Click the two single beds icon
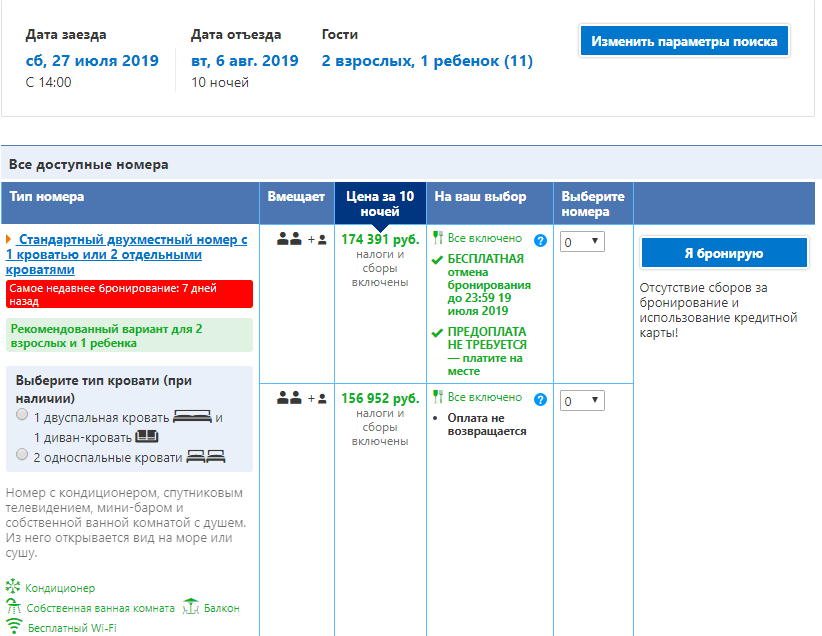 pyautogui.click(x=206, y=457)
